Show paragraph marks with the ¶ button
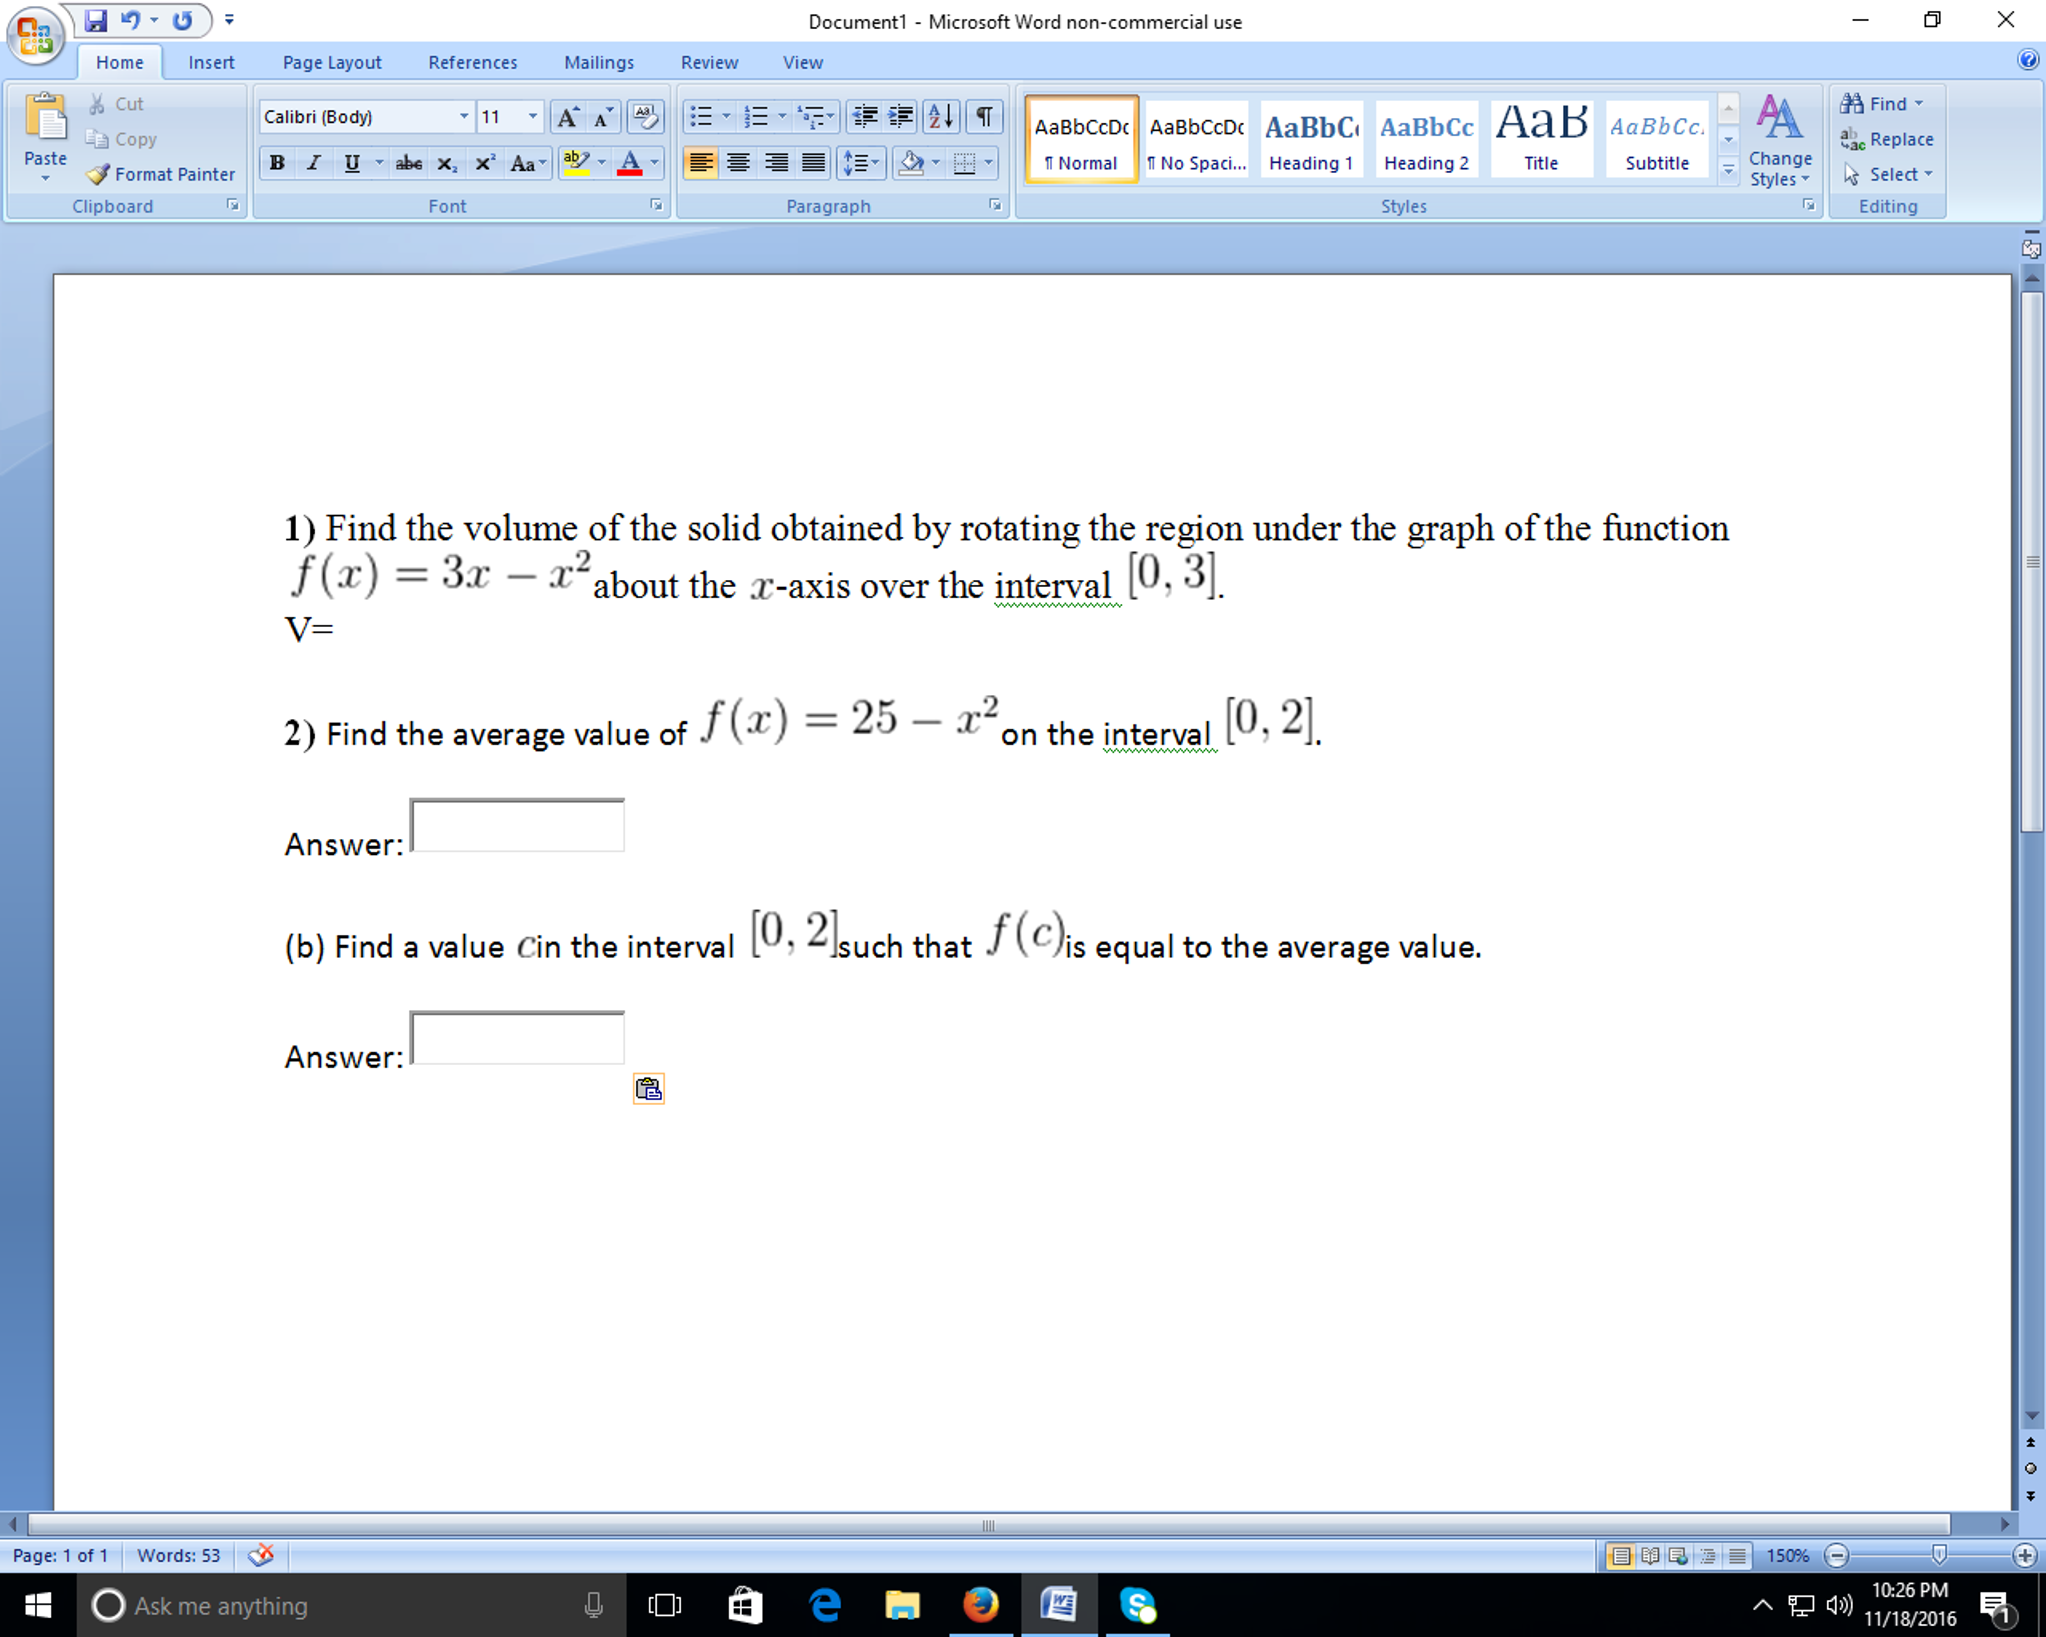Image resolution: width=2046 pixels, height=1637 pixels. pos(983,116)
